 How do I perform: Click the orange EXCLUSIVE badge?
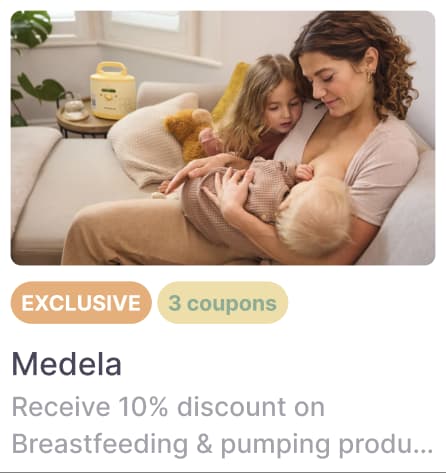(81, 303)
